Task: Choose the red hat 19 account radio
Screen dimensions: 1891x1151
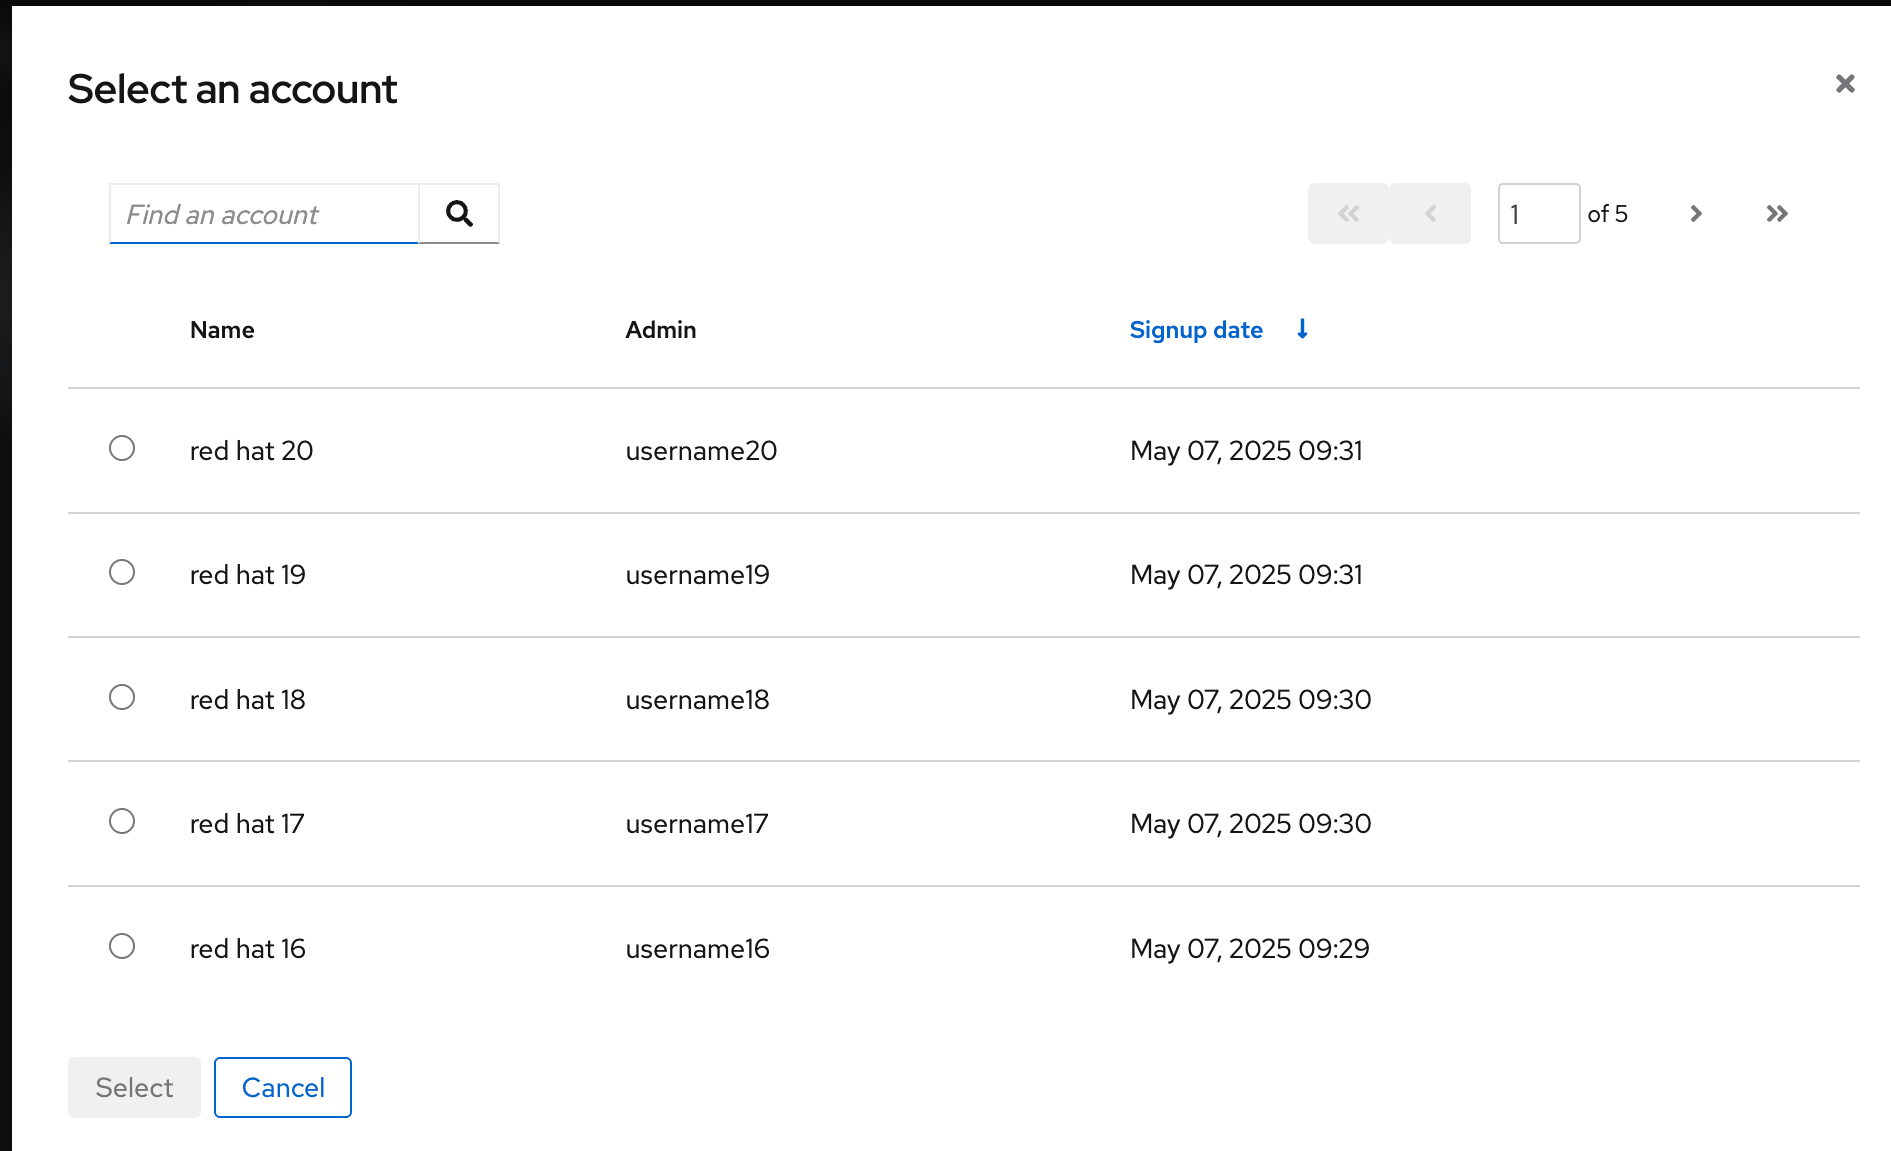Action: (122, 572)
